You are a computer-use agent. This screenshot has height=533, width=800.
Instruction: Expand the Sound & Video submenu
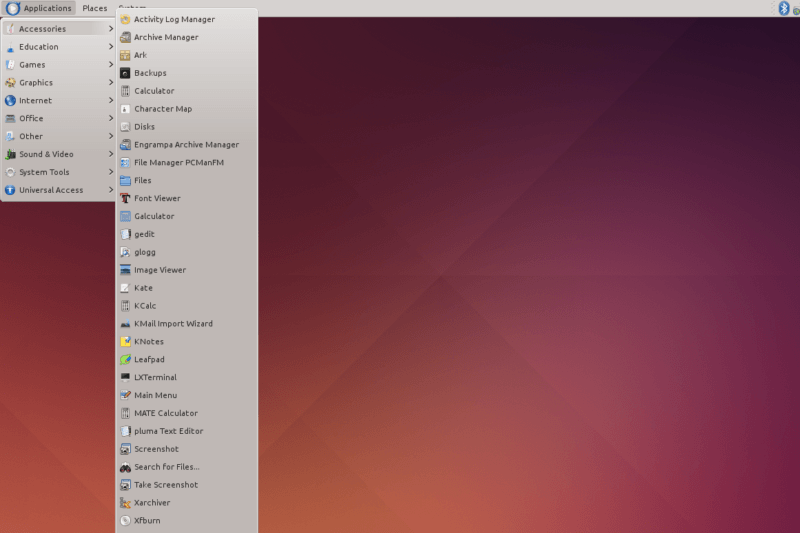point(58,154)
